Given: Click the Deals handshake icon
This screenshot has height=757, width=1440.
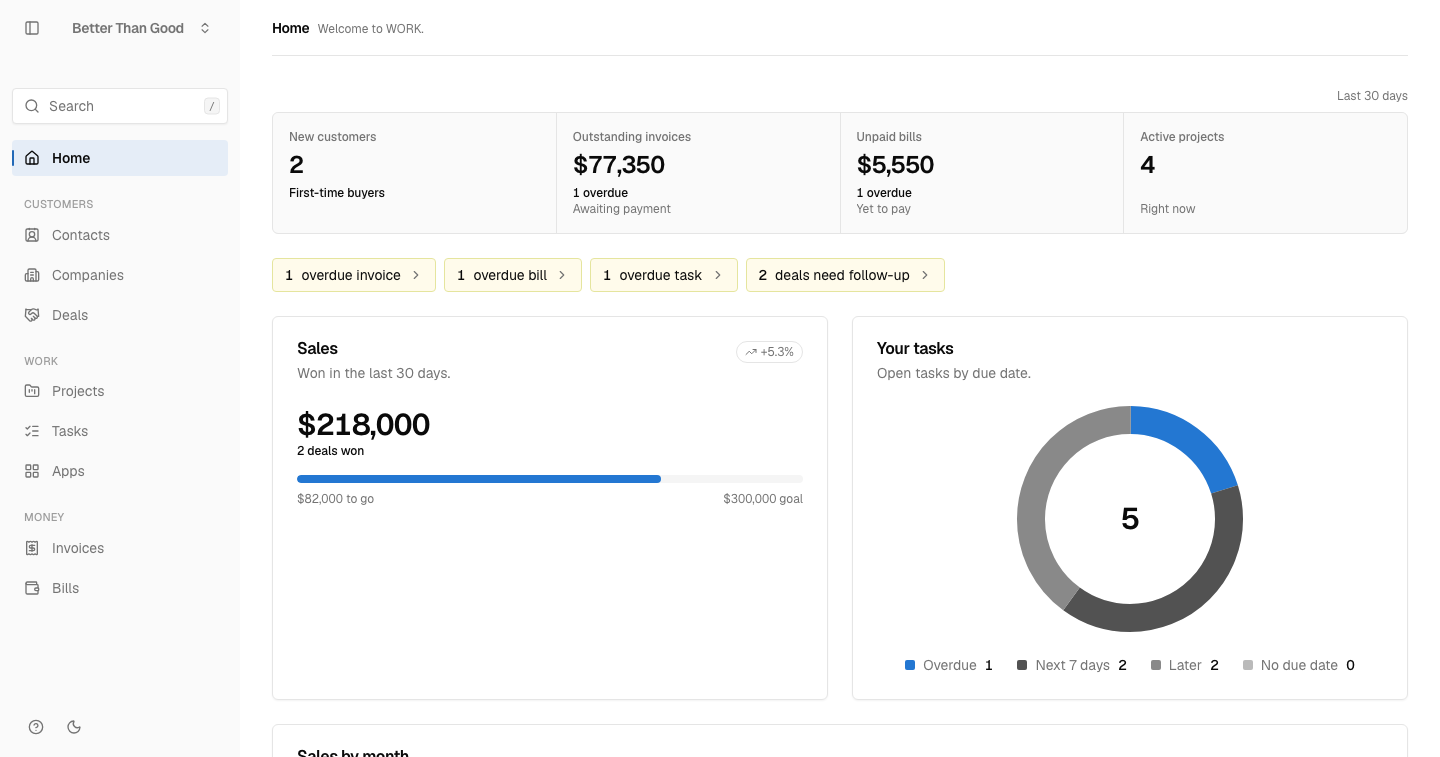Looking at the screenshot, I should click(32, 315).
